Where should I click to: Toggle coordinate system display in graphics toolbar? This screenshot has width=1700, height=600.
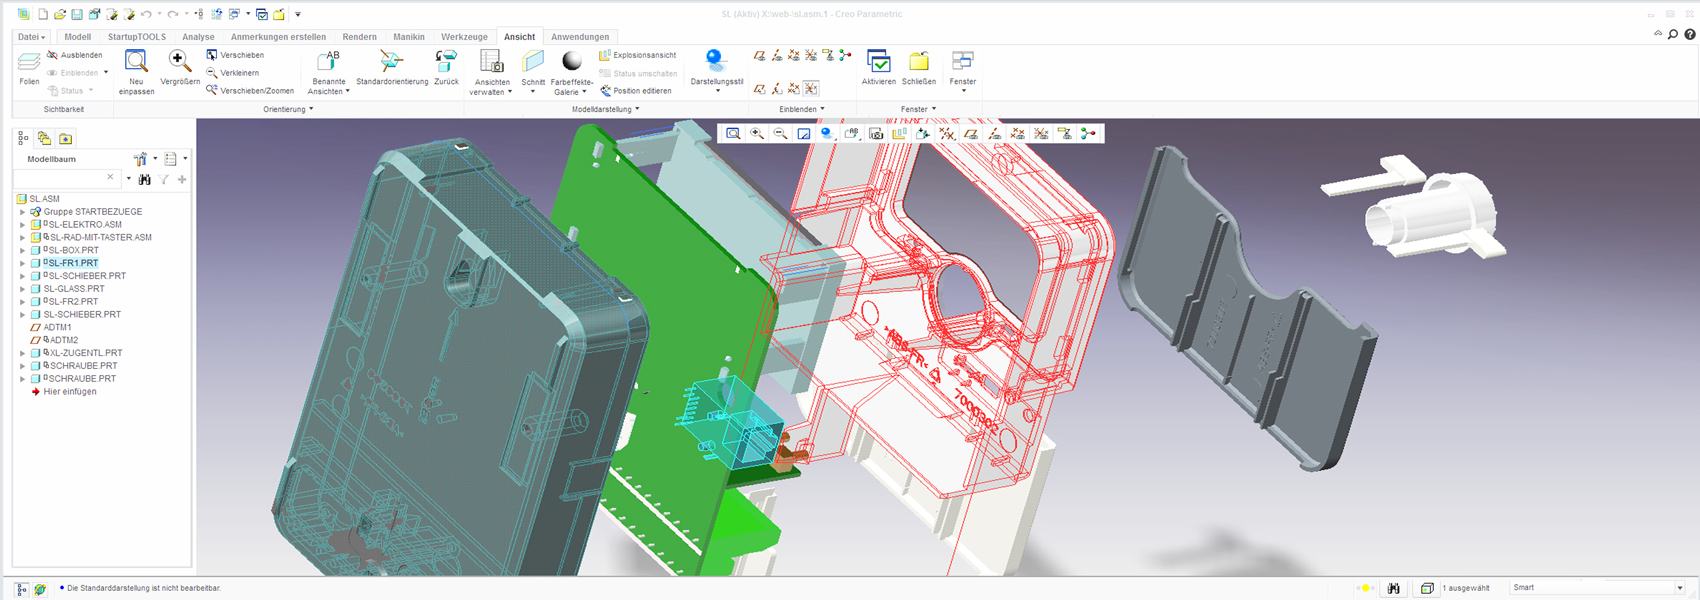coord(1041,133)
